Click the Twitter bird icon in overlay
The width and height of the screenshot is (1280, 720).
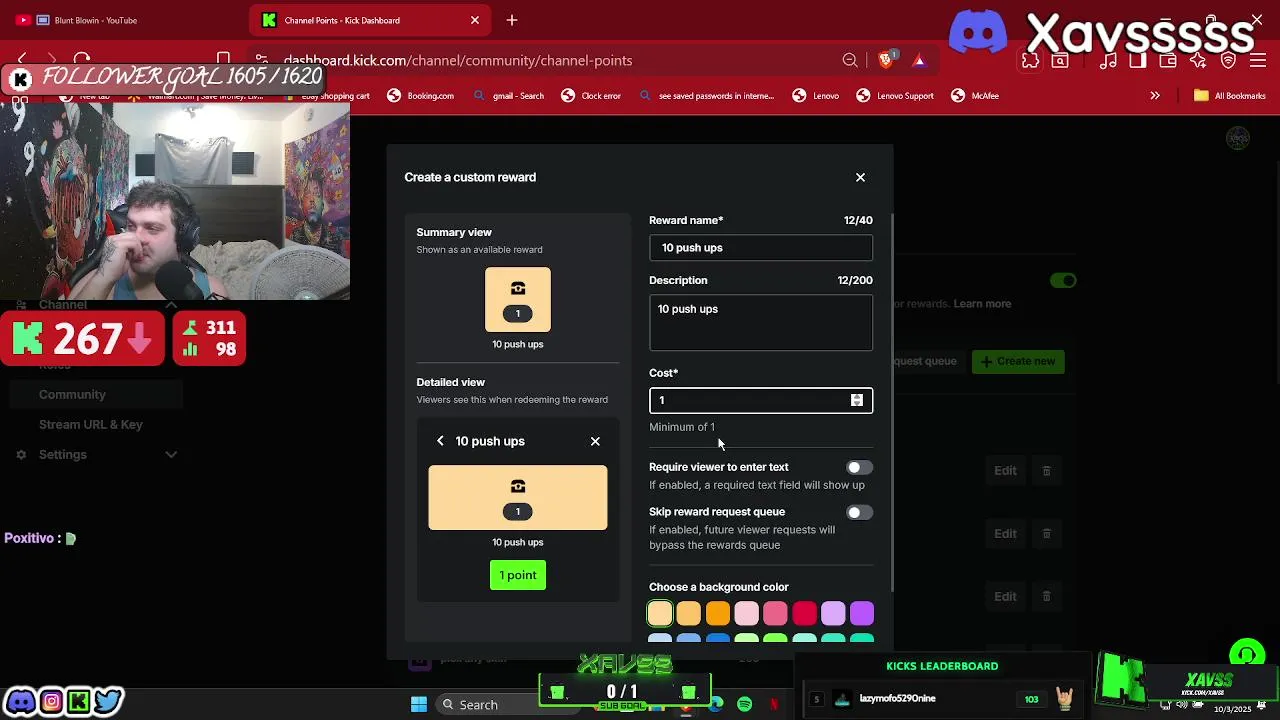pos(108,701)
